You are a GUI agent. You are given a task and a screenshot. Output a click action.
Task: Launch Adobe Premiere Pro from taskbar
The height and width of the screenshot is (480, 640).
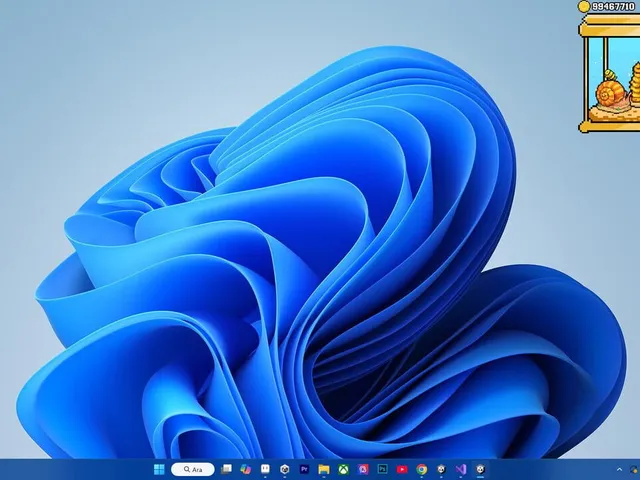(x=304, y=469)
